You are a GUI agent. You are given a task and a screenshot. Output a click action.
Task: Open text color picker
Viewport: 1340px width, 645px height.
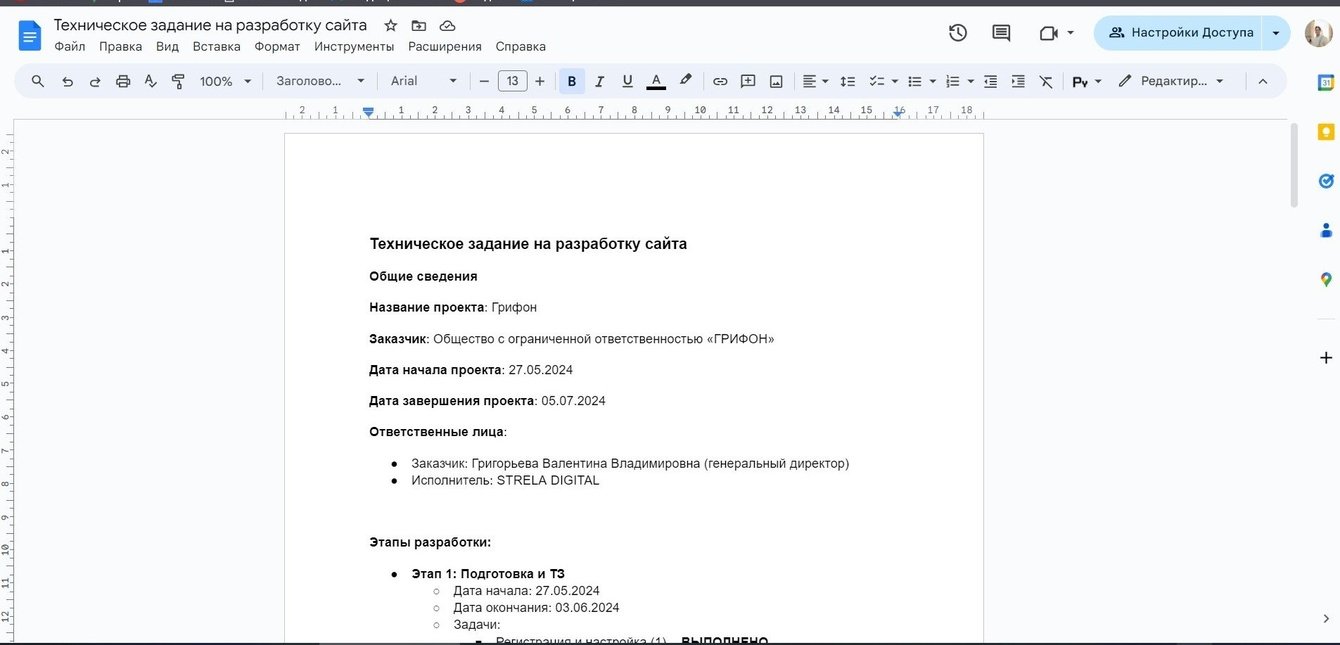[x=656, y=81]
